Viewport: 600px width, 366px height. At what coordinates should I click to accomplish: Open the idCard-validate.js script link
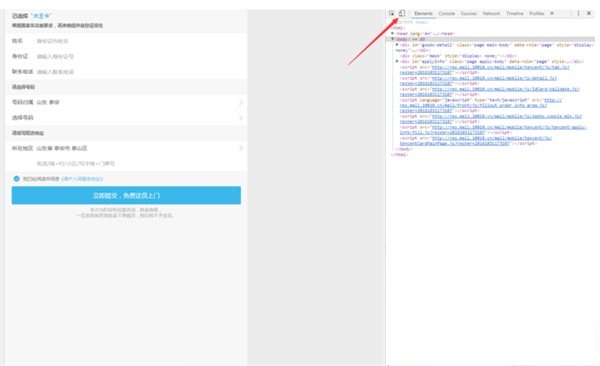pos(489,92)
